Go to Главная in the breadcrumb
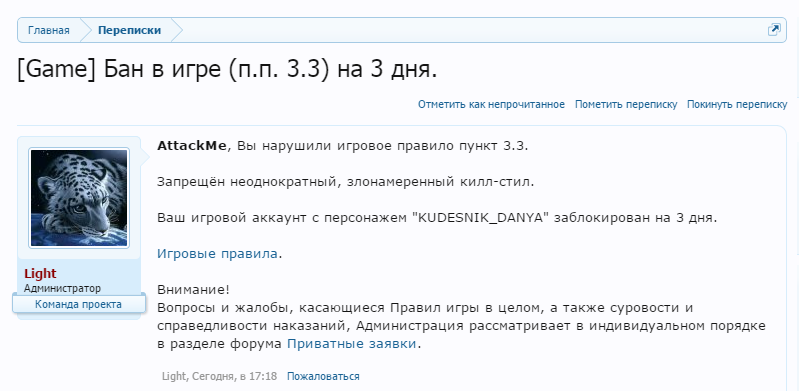799x391 pixels. [48, 30]
